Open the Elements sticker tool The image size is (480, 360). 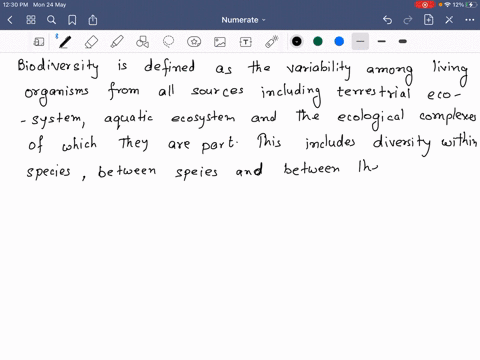click(x=194, y=42)
